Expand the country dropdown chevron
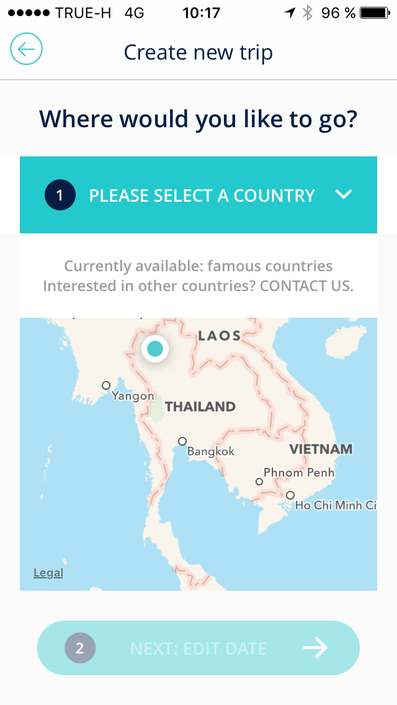Viewport: 397px width, 705px height. coord(344,195)
